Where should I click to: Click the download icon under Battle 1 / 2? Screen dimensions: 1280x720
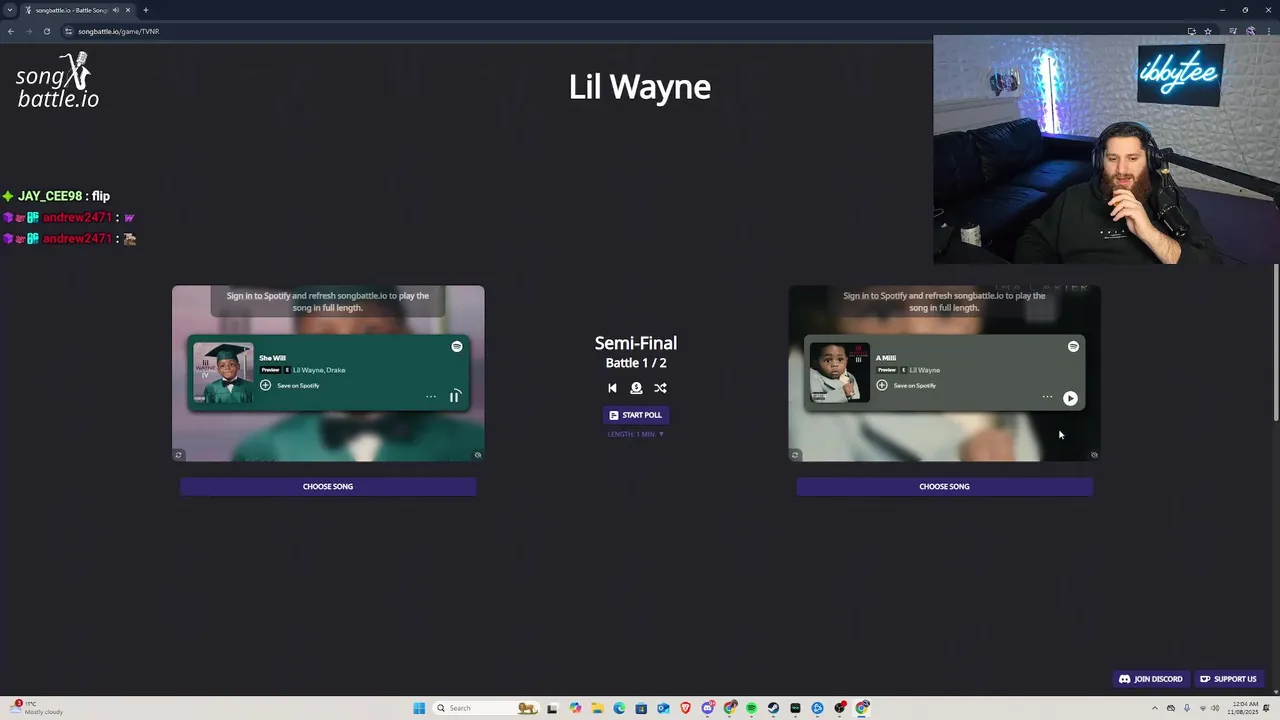[x=636, y=388]
